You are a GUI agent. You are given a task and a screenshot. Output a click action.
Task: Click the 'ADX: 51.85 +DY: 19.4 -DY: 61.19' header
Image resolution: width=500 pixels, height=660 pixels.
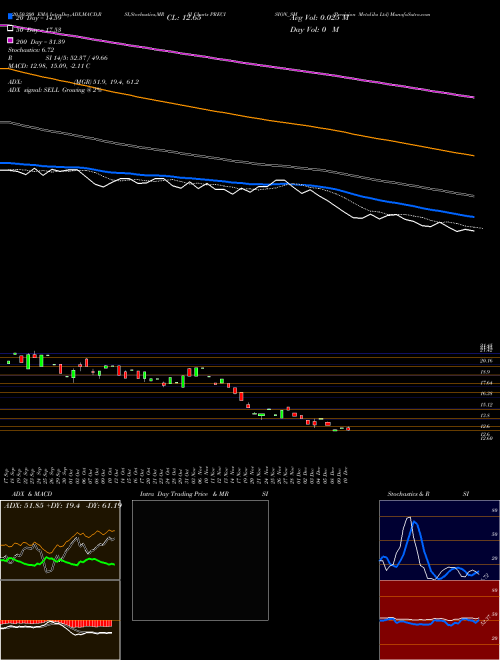pos(62,505)
